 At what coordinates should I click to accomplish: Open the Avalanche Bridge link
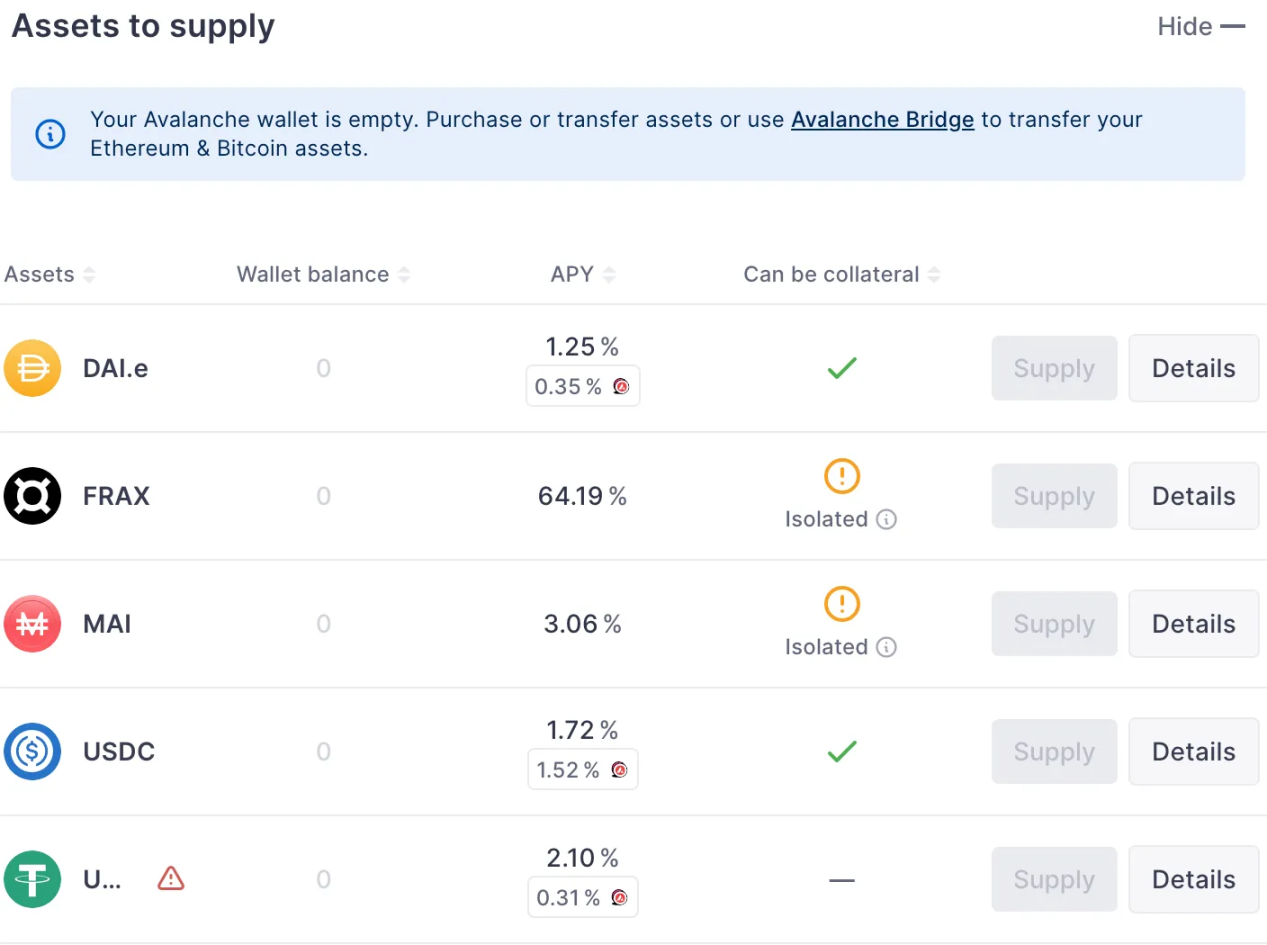(882, 119)
